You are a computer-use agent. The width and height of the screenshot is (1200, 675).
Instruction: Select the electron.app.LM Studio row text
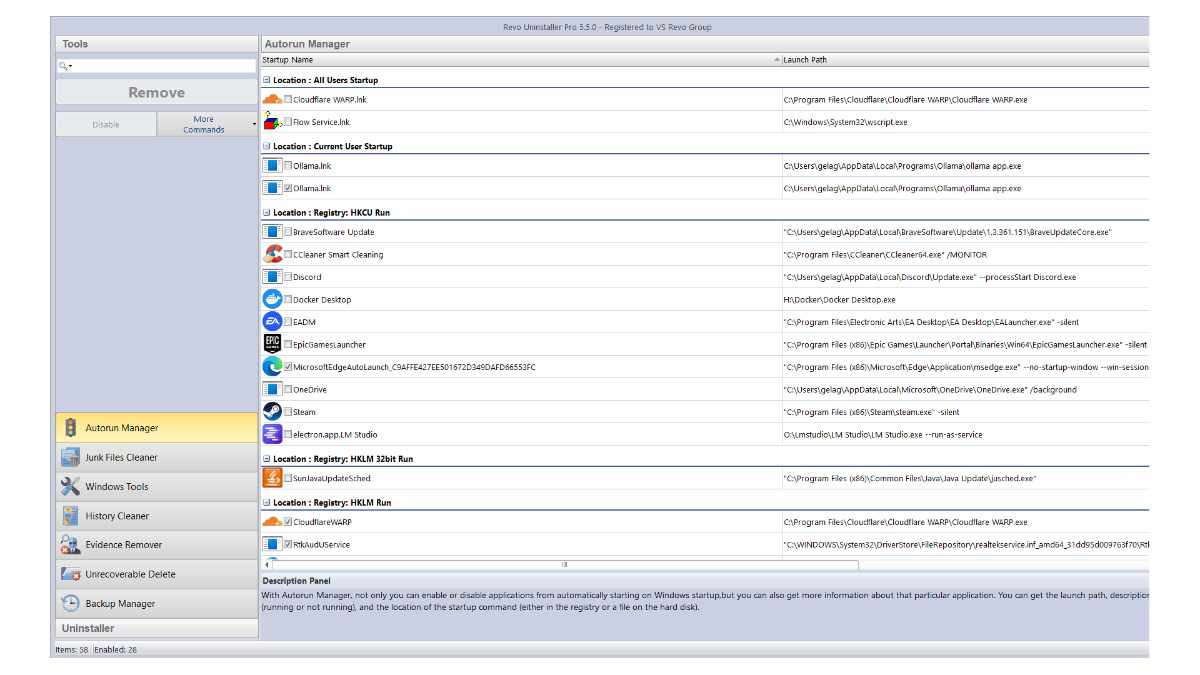coord(335,434)
